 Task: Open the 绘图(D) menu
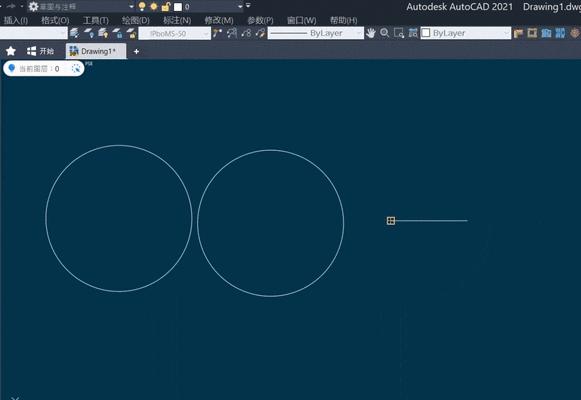coord(136,20)
